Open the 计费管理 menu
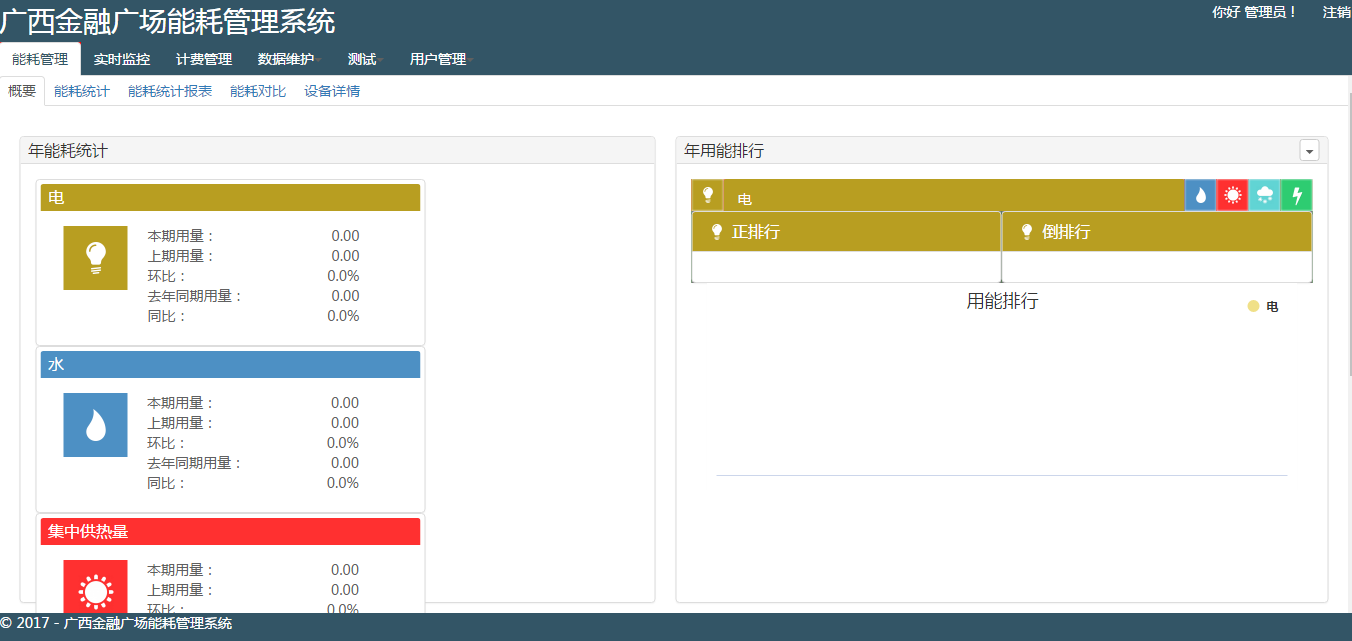This screenshot has width=1352, height=641. pos(204,59)
